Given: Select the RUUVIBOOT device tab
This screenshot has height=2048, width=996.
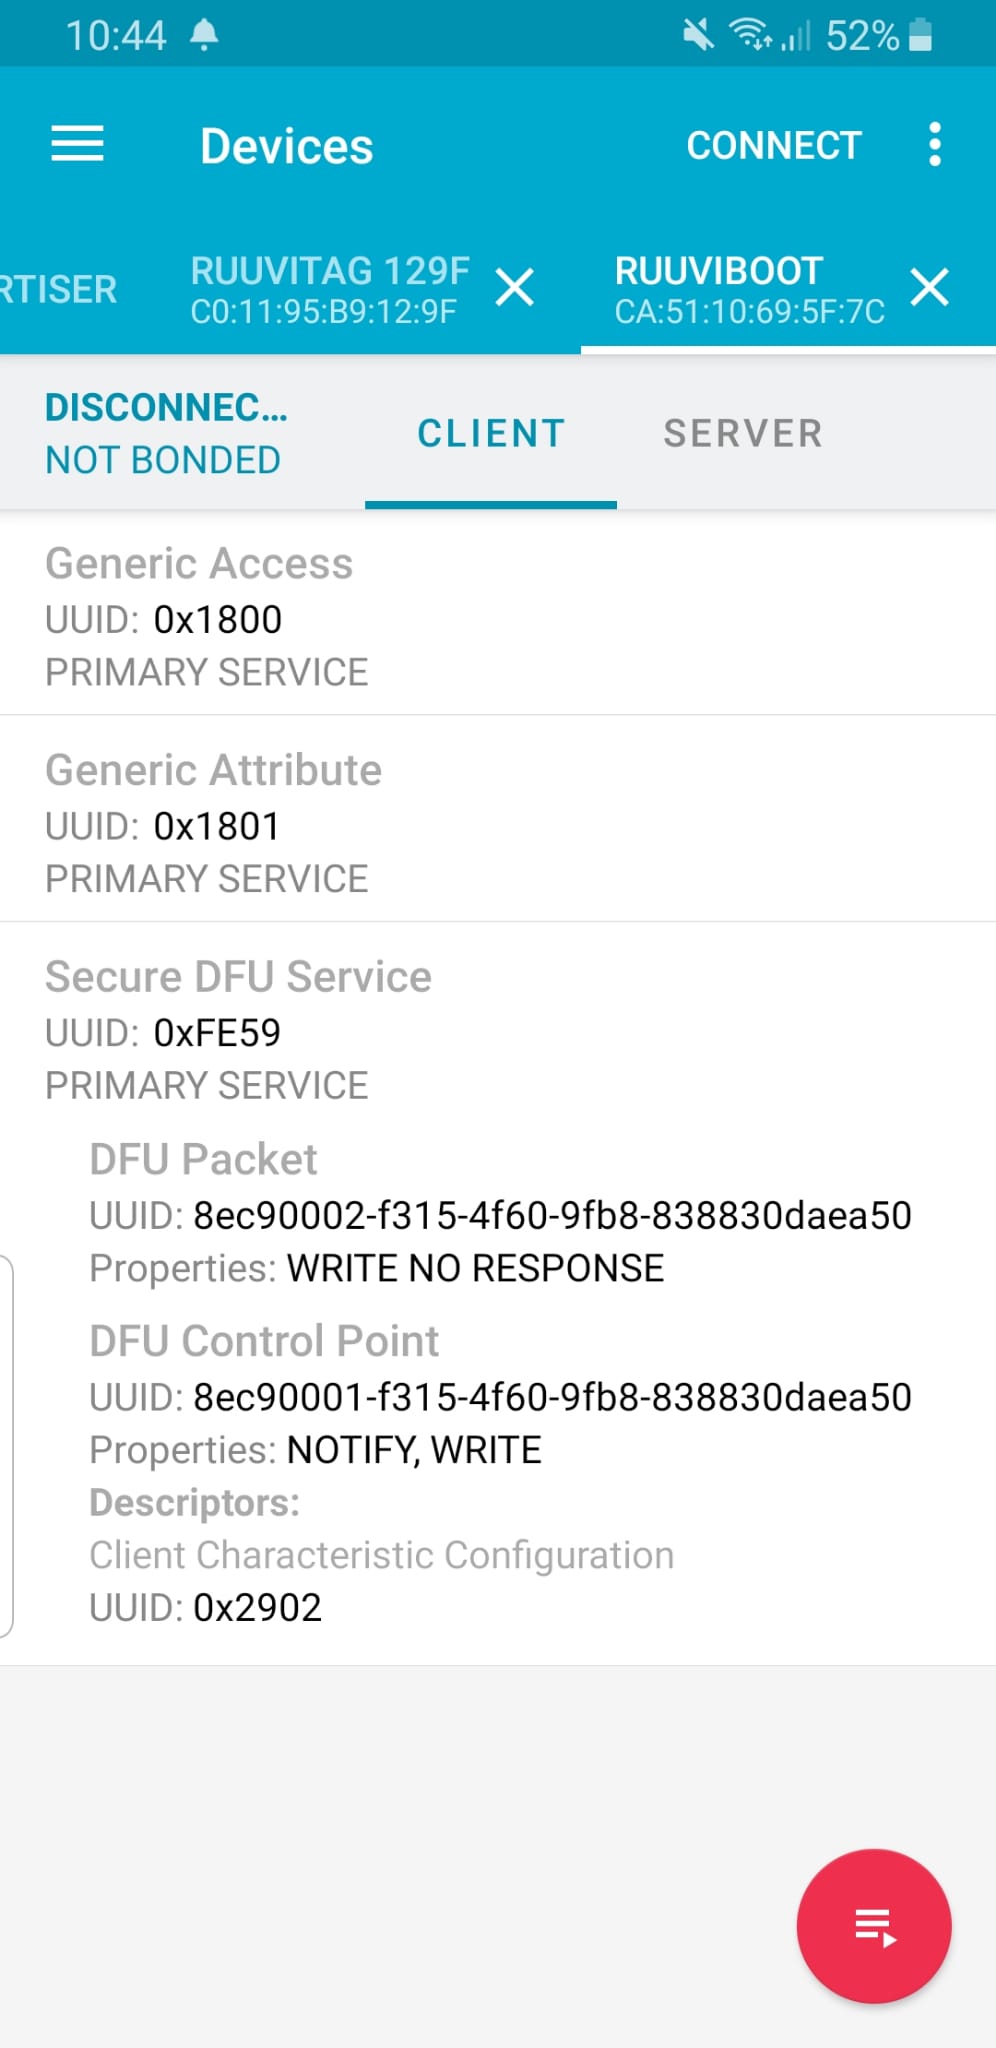Looking at the screenshot, I should 749,289.
